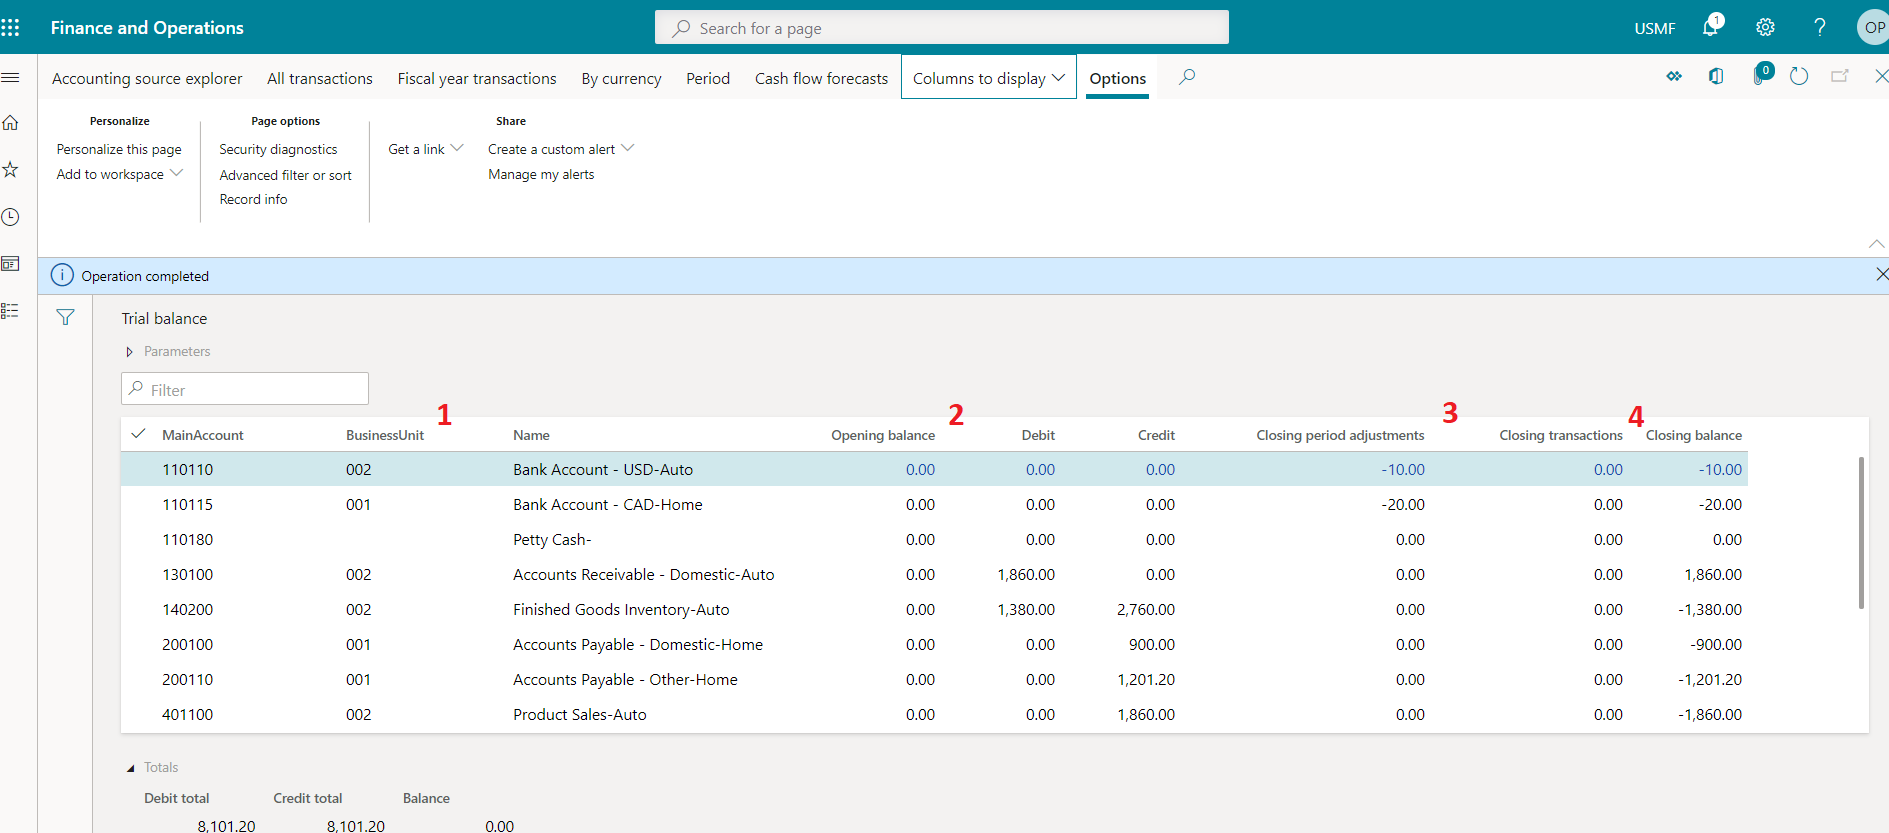The width and height of the screenshot is (1889, 833).
Task: Expand the Parameters section
Action: coord(130,352)
